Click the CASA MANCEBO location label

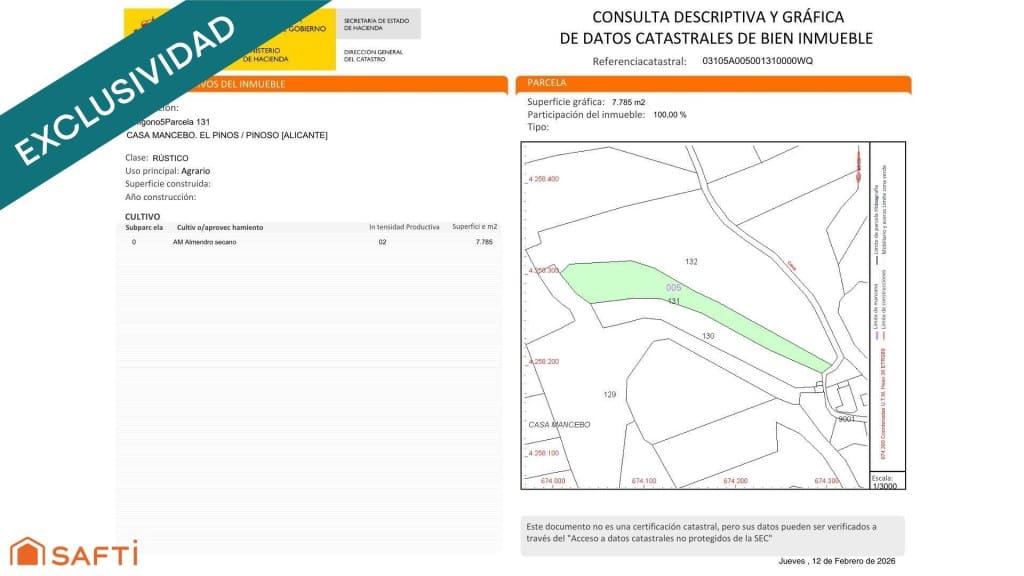pyautogui.click(x=560, y=425)
